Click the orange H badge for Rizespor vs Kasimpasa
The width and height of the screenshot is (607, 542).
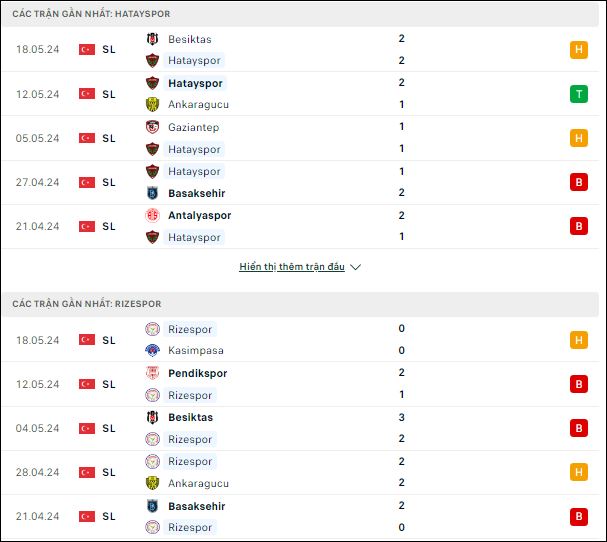tap(579, 340)
